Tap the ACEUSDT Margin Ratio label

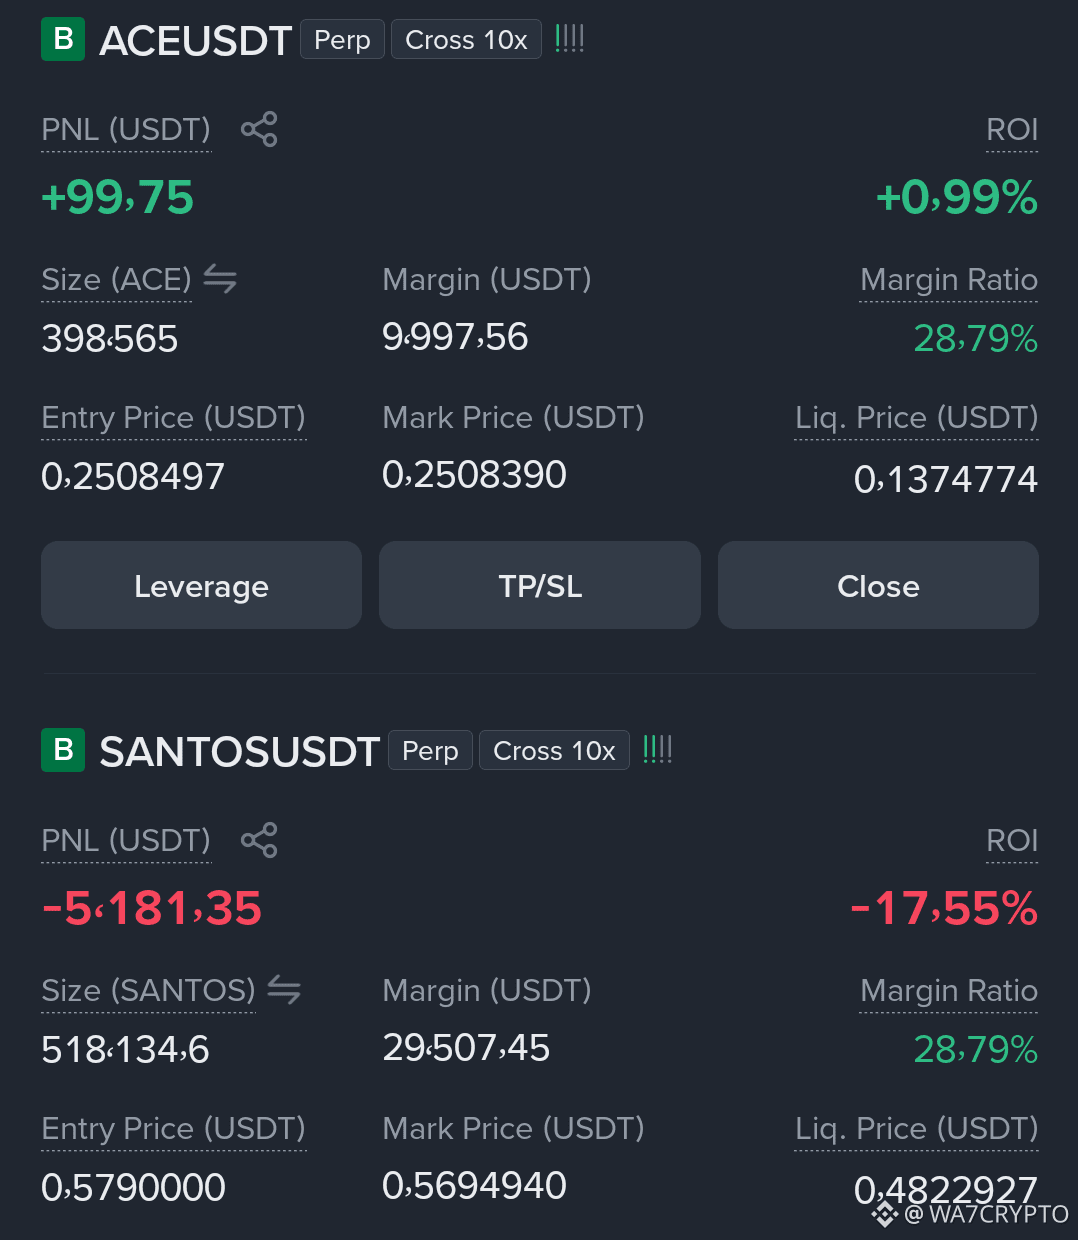point(949,280)
